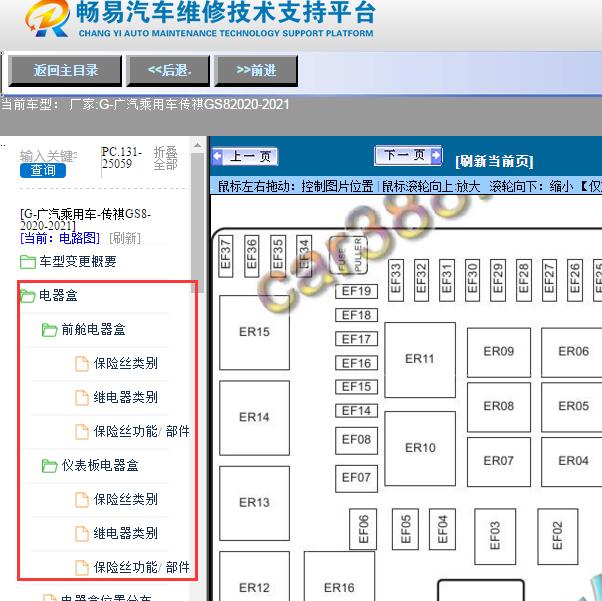Open 保险丝类别 under 前舱电器盒
Image resolution: width=602 pixels, height=601 pixels.
click(x=126, y=363)
